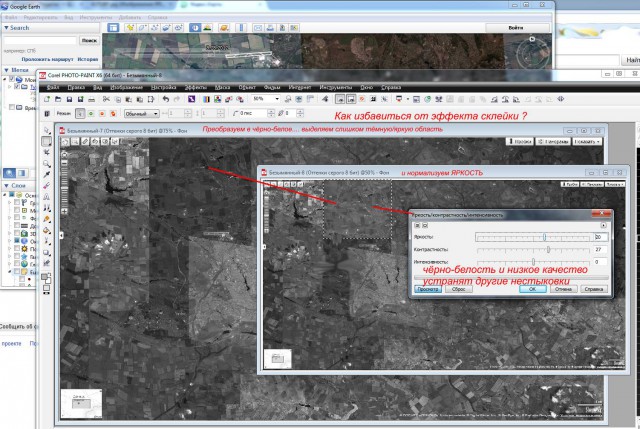Toggle the Мои места checkbox in Метки
The width and height of the screenshot is (640, 429).
(12, 79)
